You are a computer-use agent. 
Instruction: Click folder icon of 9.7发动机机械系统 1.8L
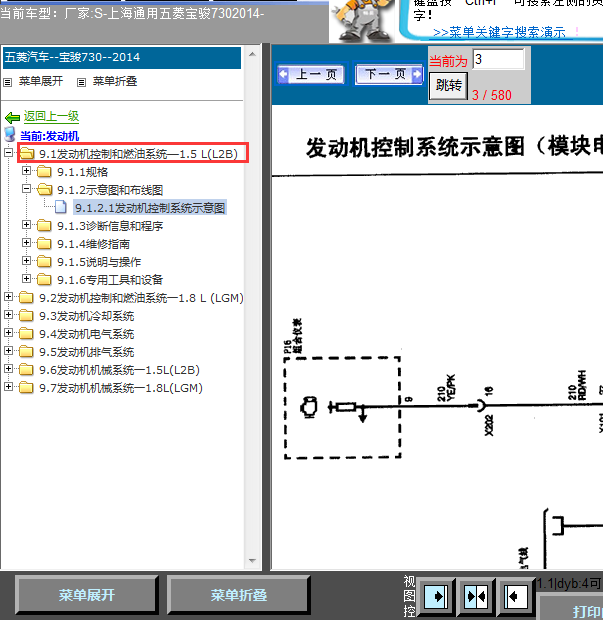[26, 388]
